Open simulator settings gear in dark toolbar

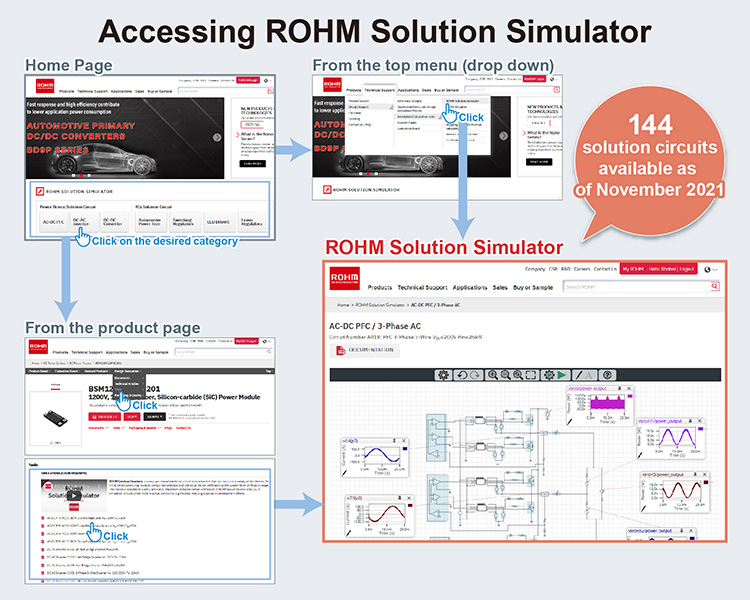click(x=443, y=375)
